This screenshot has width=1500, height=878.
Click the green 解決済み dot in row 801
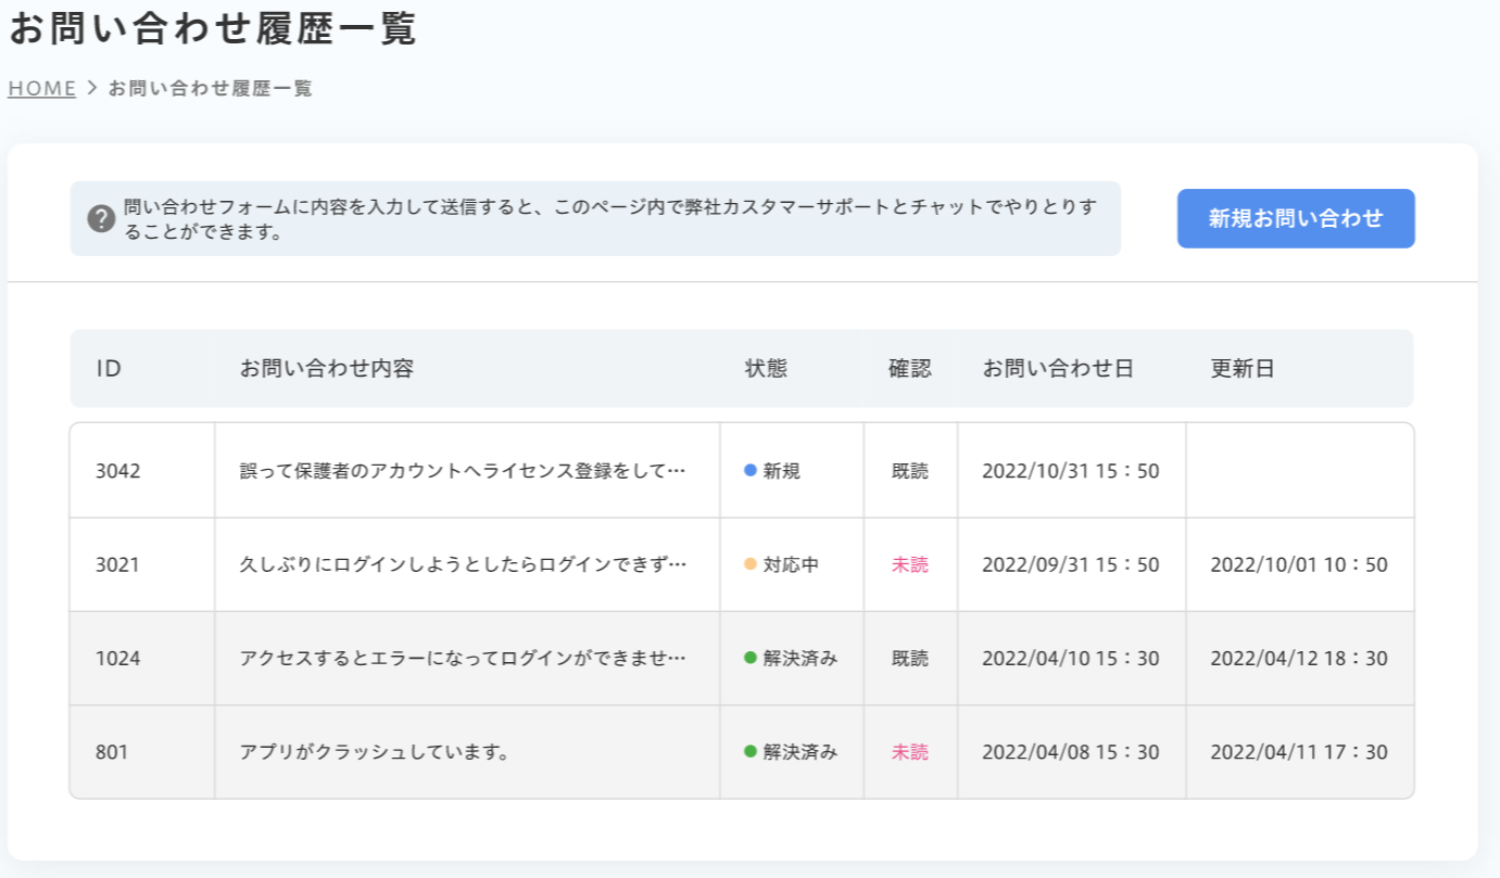coord(750,752)
